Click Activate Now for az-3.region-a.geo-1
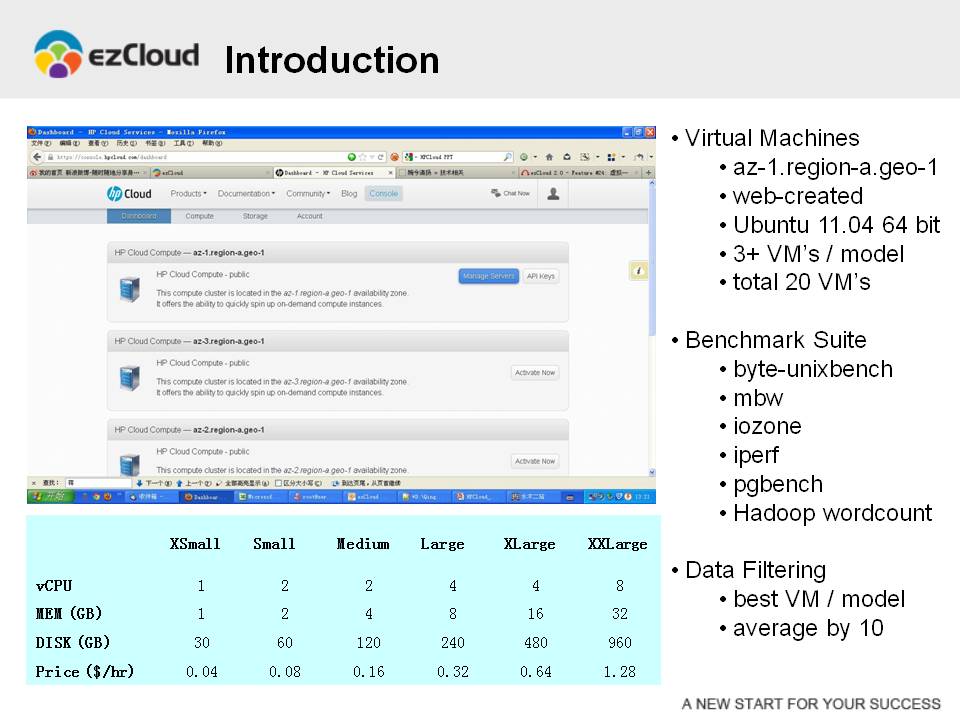960x720 pixels. point(535,373)
